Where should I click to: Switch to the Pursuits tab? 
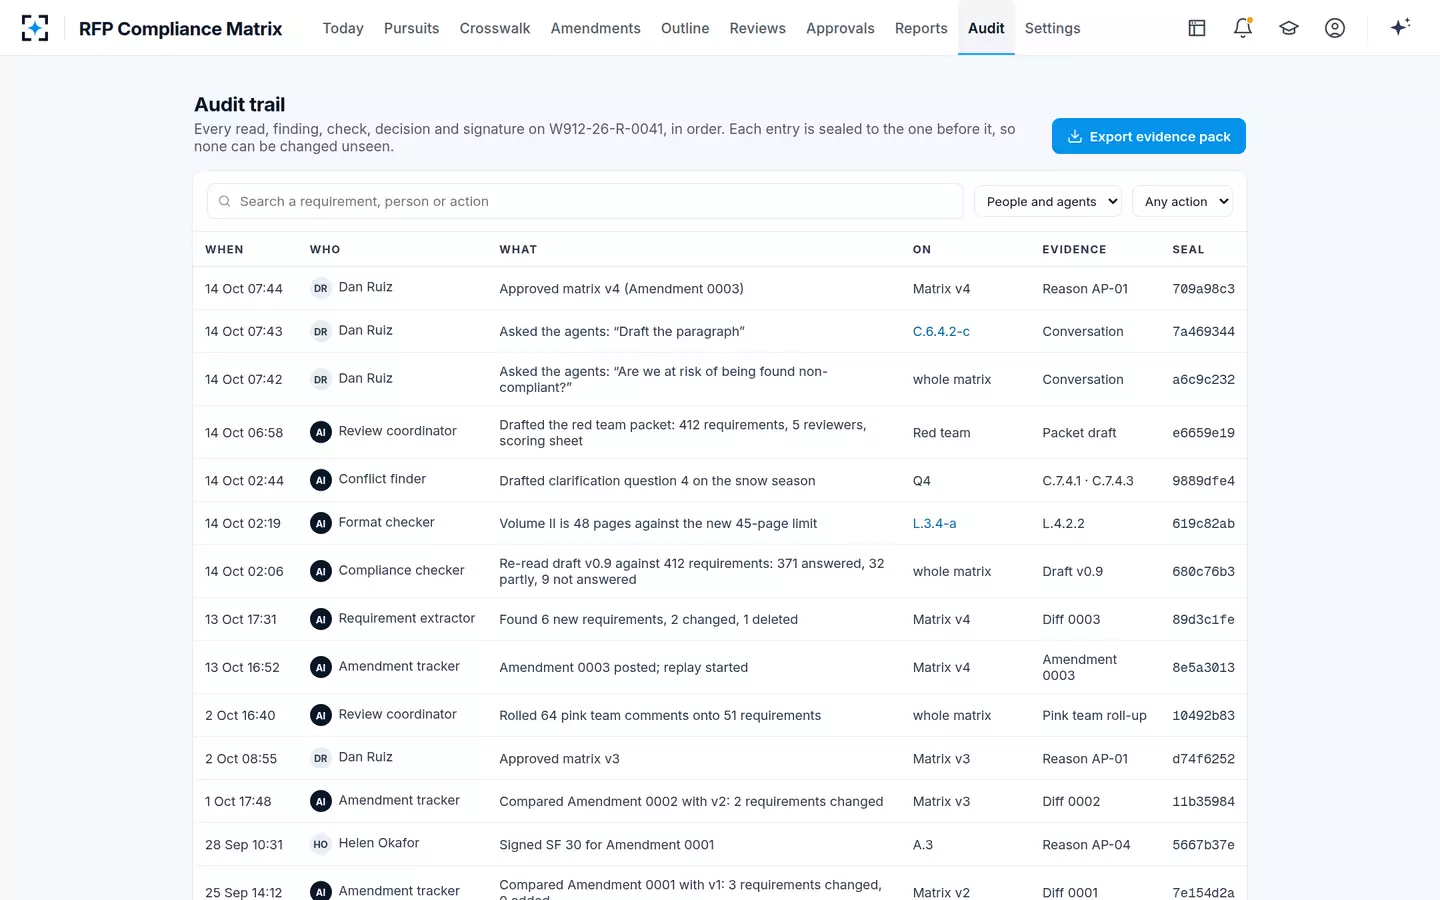411,28
